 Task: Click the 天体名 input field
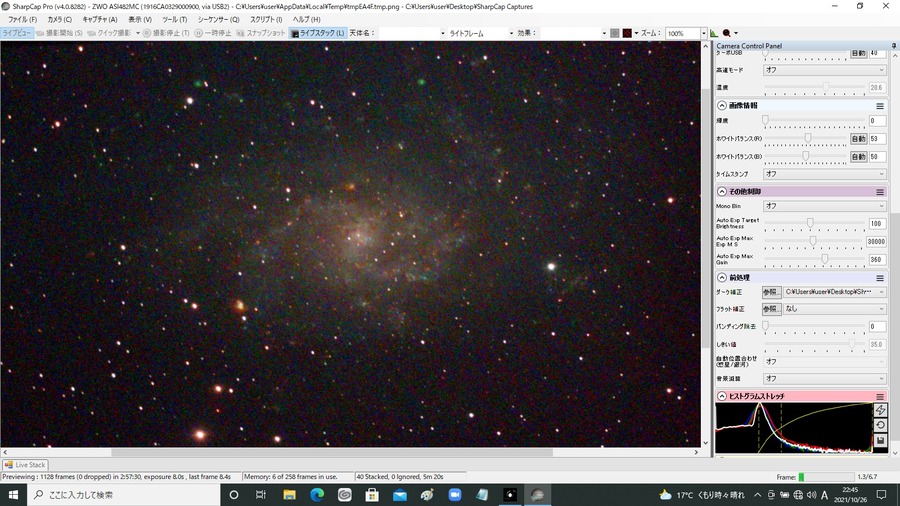pos(412,33)
